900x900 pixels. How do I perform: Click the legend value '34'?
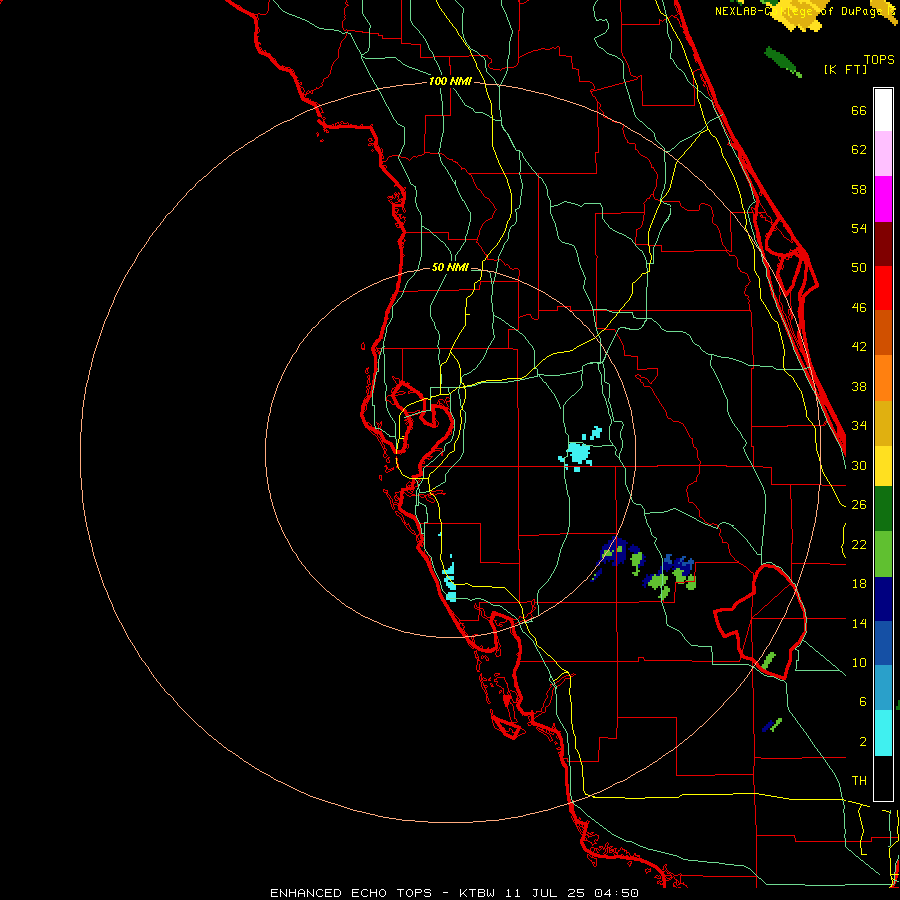pos(859,426)
